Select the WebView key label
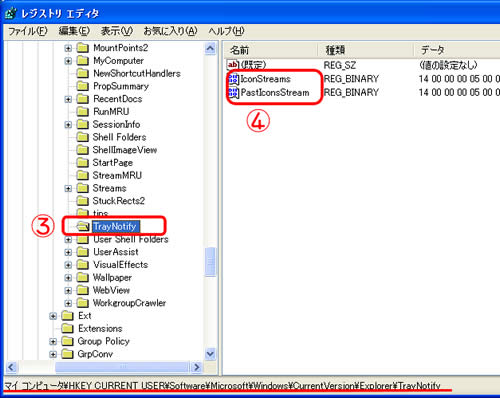500x398 pixels. pyautogui.click(x=111, y=290)
